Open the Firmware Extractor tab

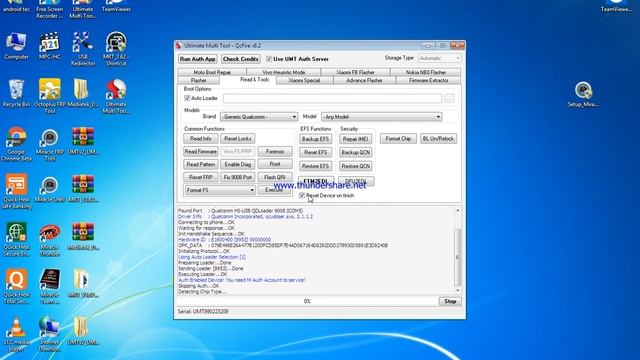429,80
